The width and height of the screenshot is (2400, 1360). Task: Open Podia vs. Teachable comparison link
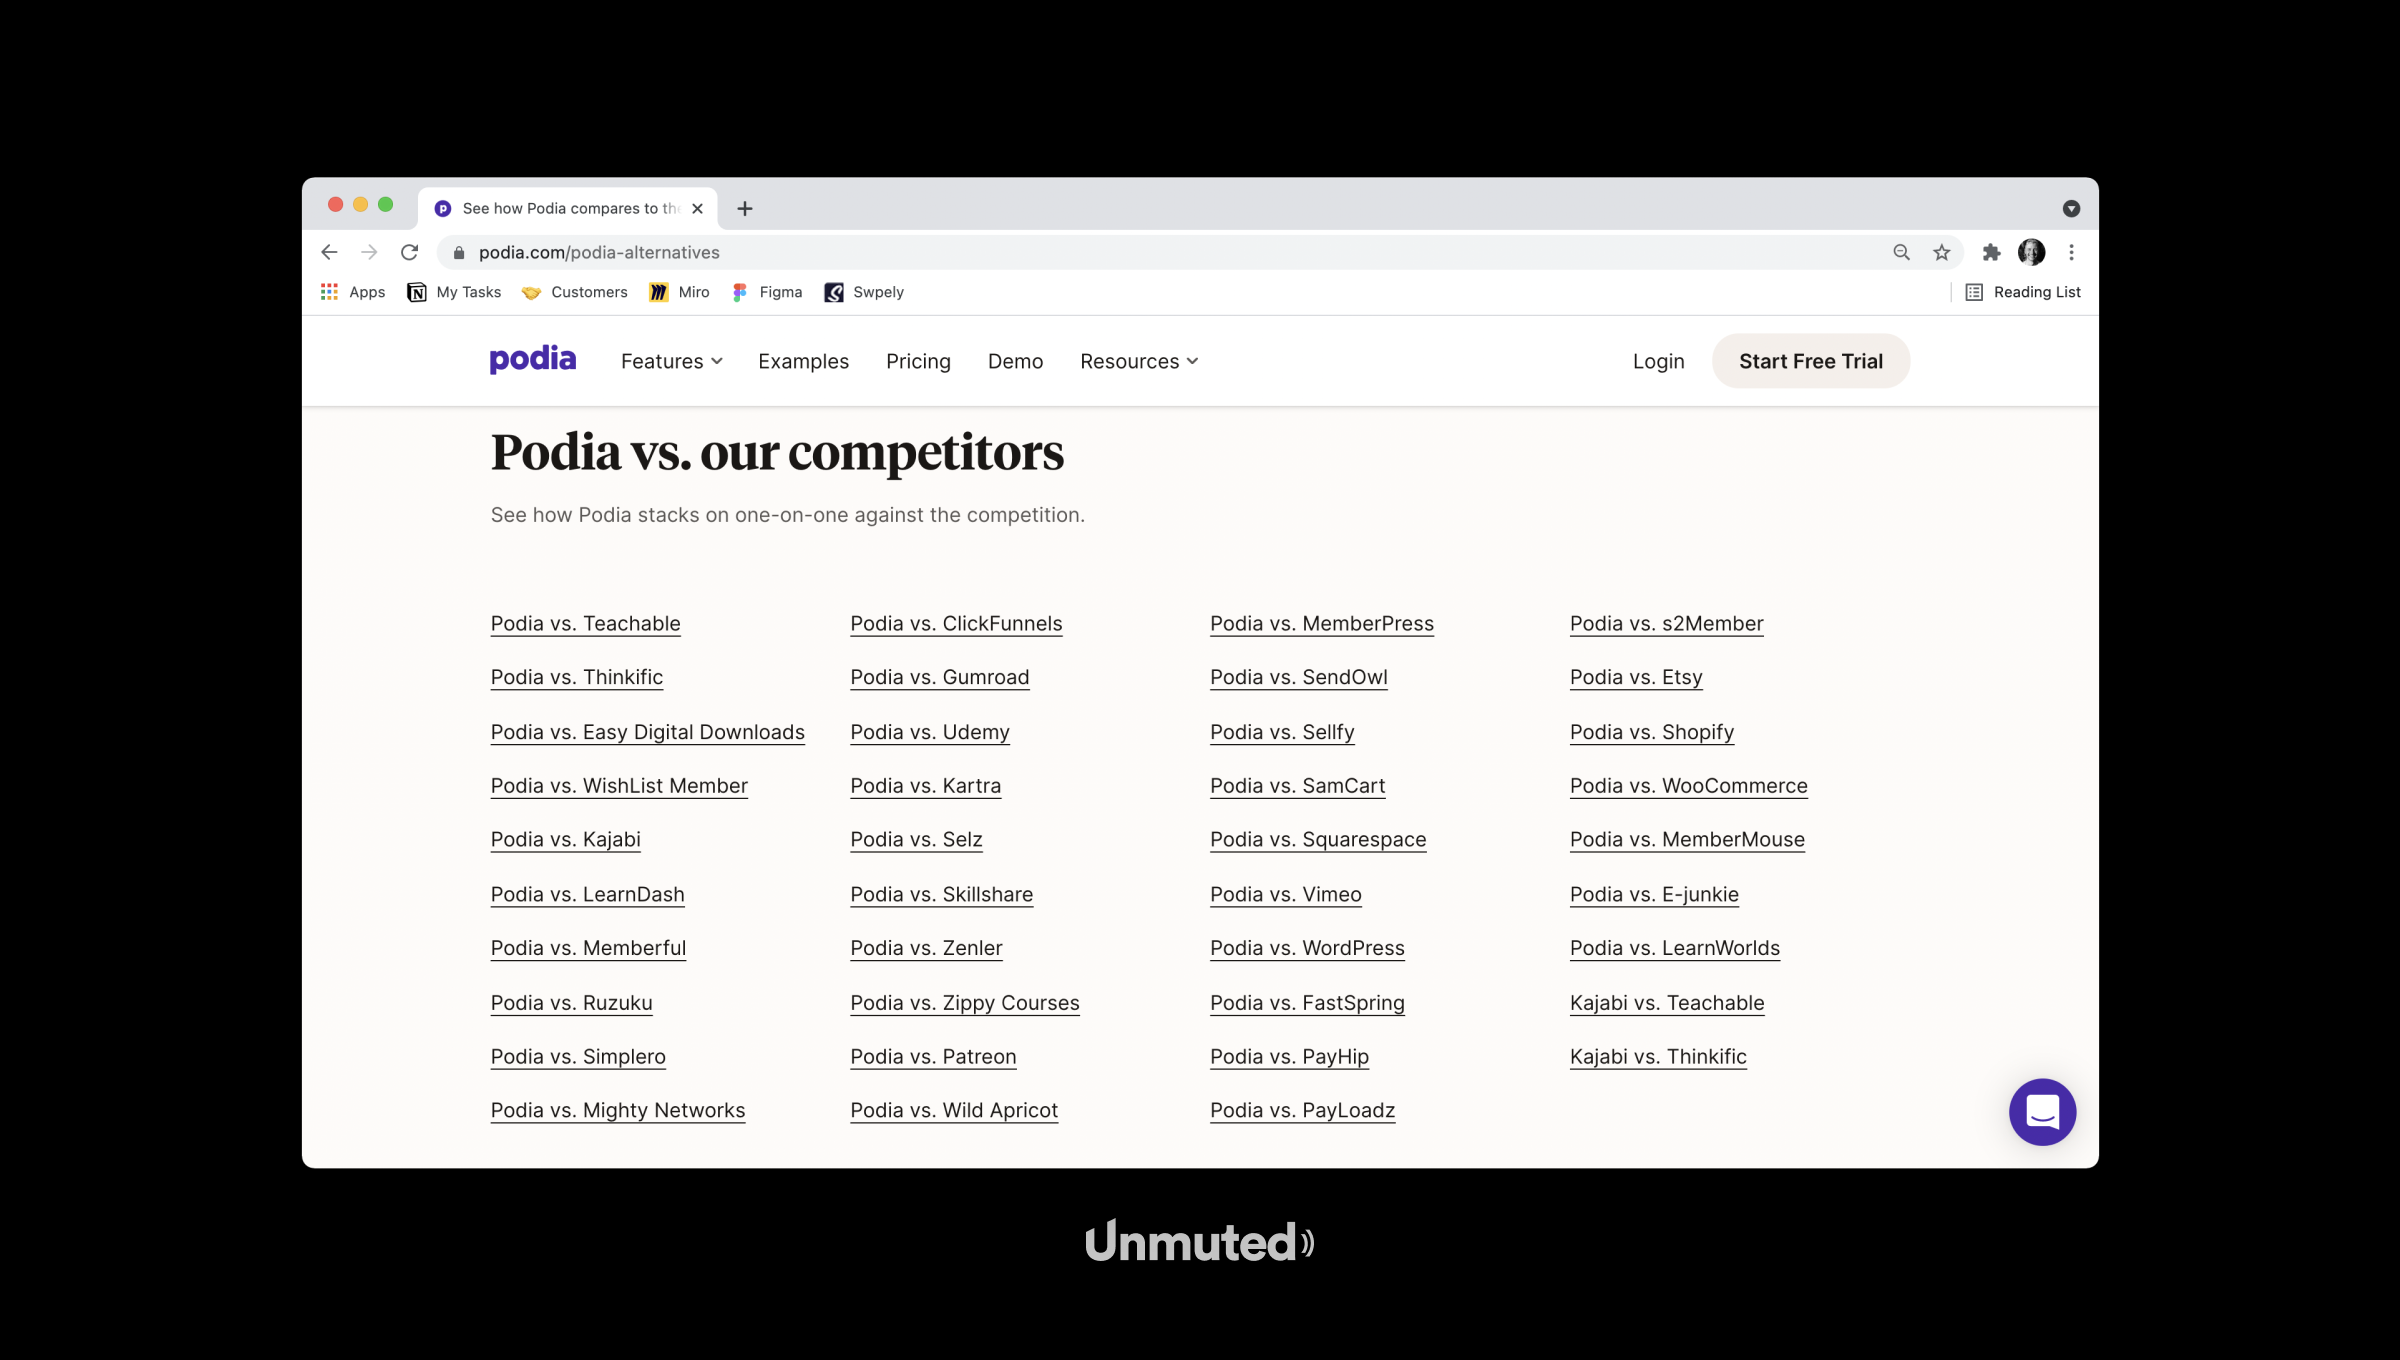click(x=585, y=623)
